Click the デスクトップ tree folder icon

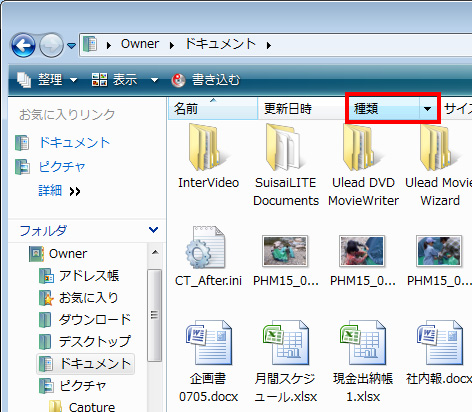click(45, 342)
